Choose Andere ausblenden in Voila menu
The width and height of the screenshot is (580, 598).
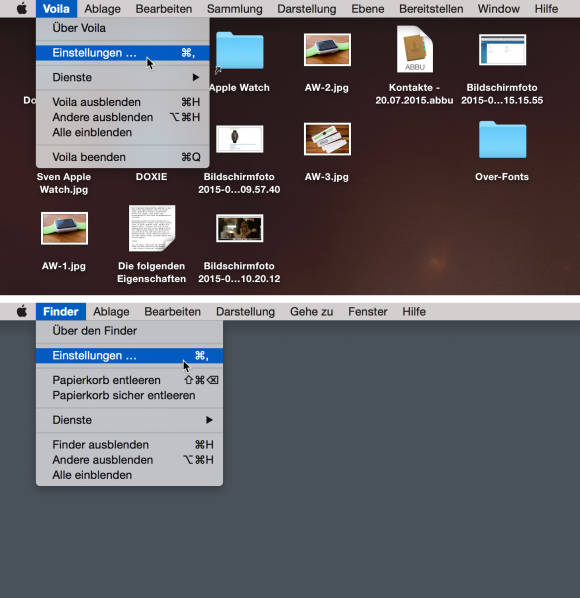(123, 117)
